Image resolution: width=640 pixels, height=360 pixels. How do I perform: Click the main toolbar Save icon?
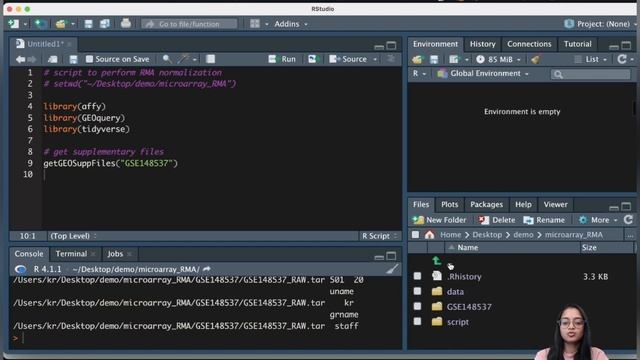88,24
